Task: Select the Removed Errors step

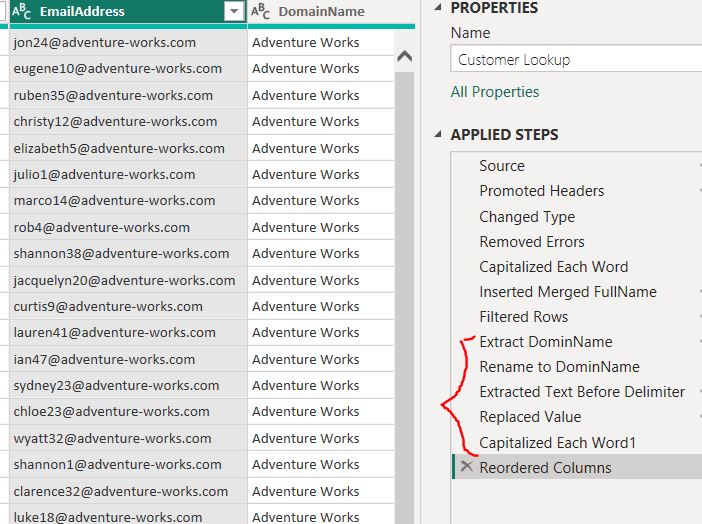Action: (x=532, y=242)
